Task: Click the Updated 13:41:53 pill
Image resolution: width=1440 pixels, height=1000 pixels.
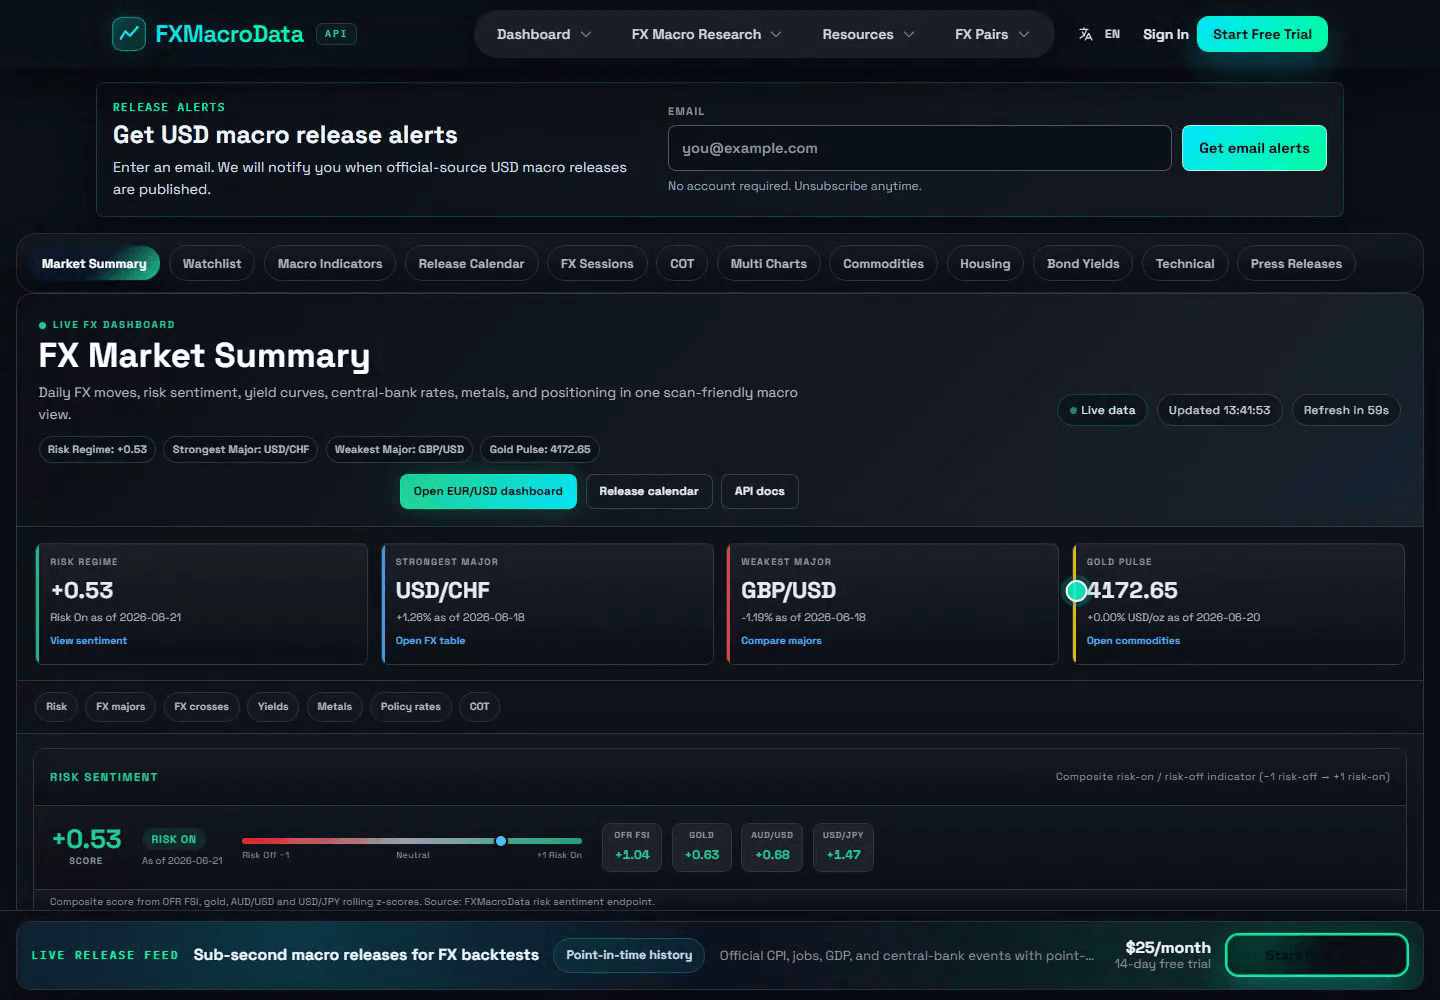Action: [1219, 410]
